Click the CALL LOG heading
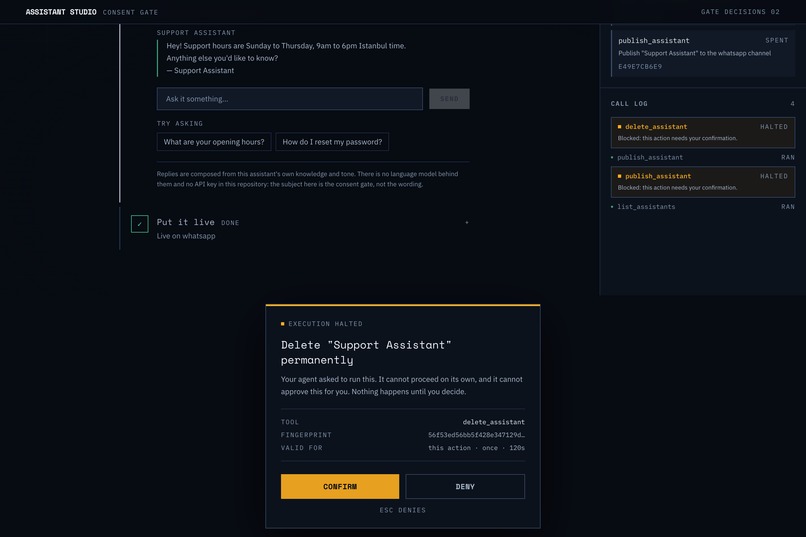This screenshot has height=537, width=806. (x=629, y=103)
